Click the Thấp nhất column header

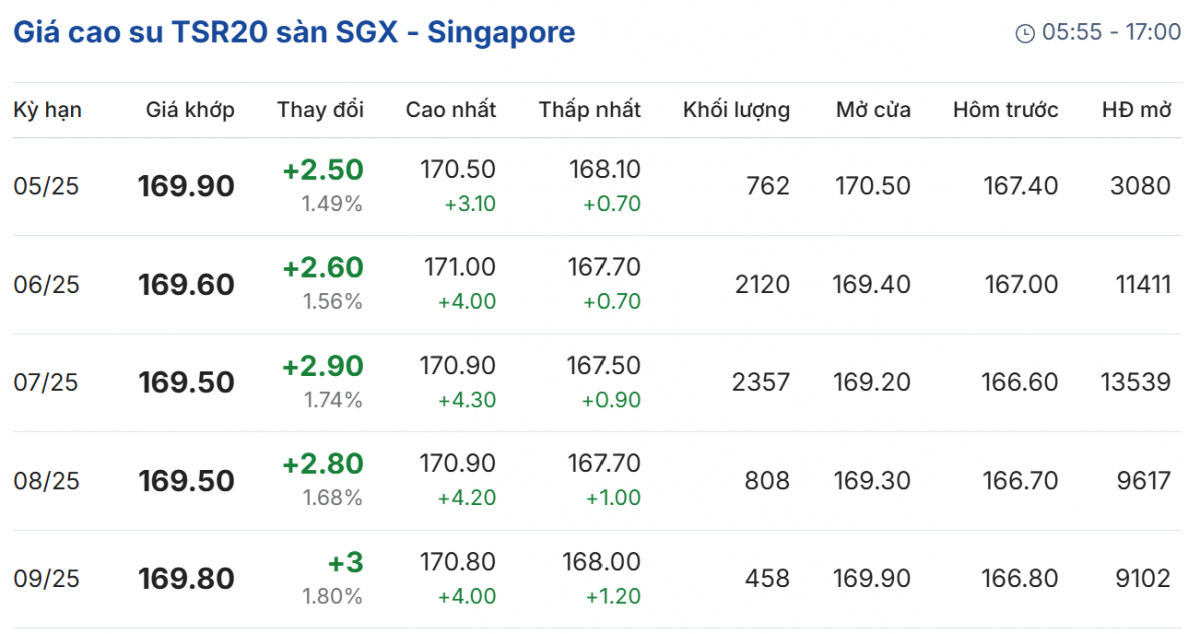coord(590,110)
